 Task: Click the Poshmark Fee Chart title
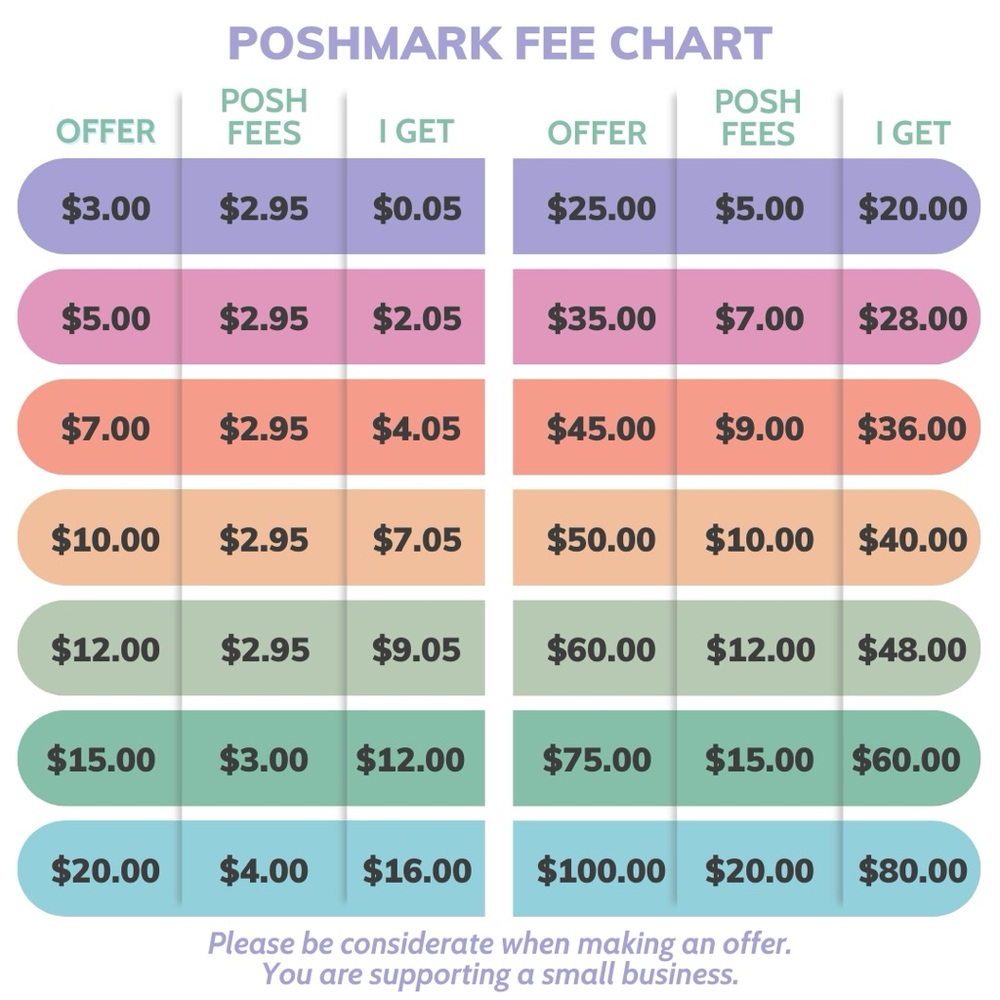pyautogui.click(x=500, y=43)
